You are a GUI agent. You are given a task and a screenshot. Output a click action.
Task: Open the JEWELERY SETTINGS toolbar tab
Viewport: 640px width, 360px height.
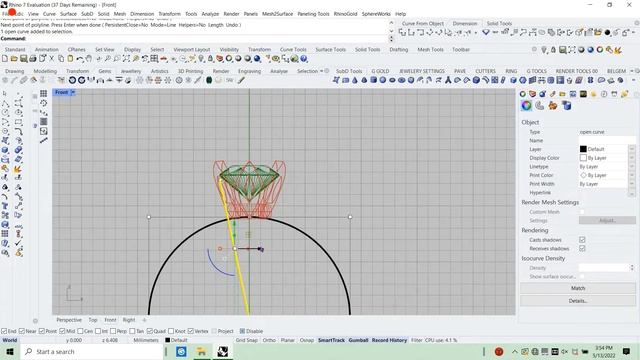pos(422,71)
